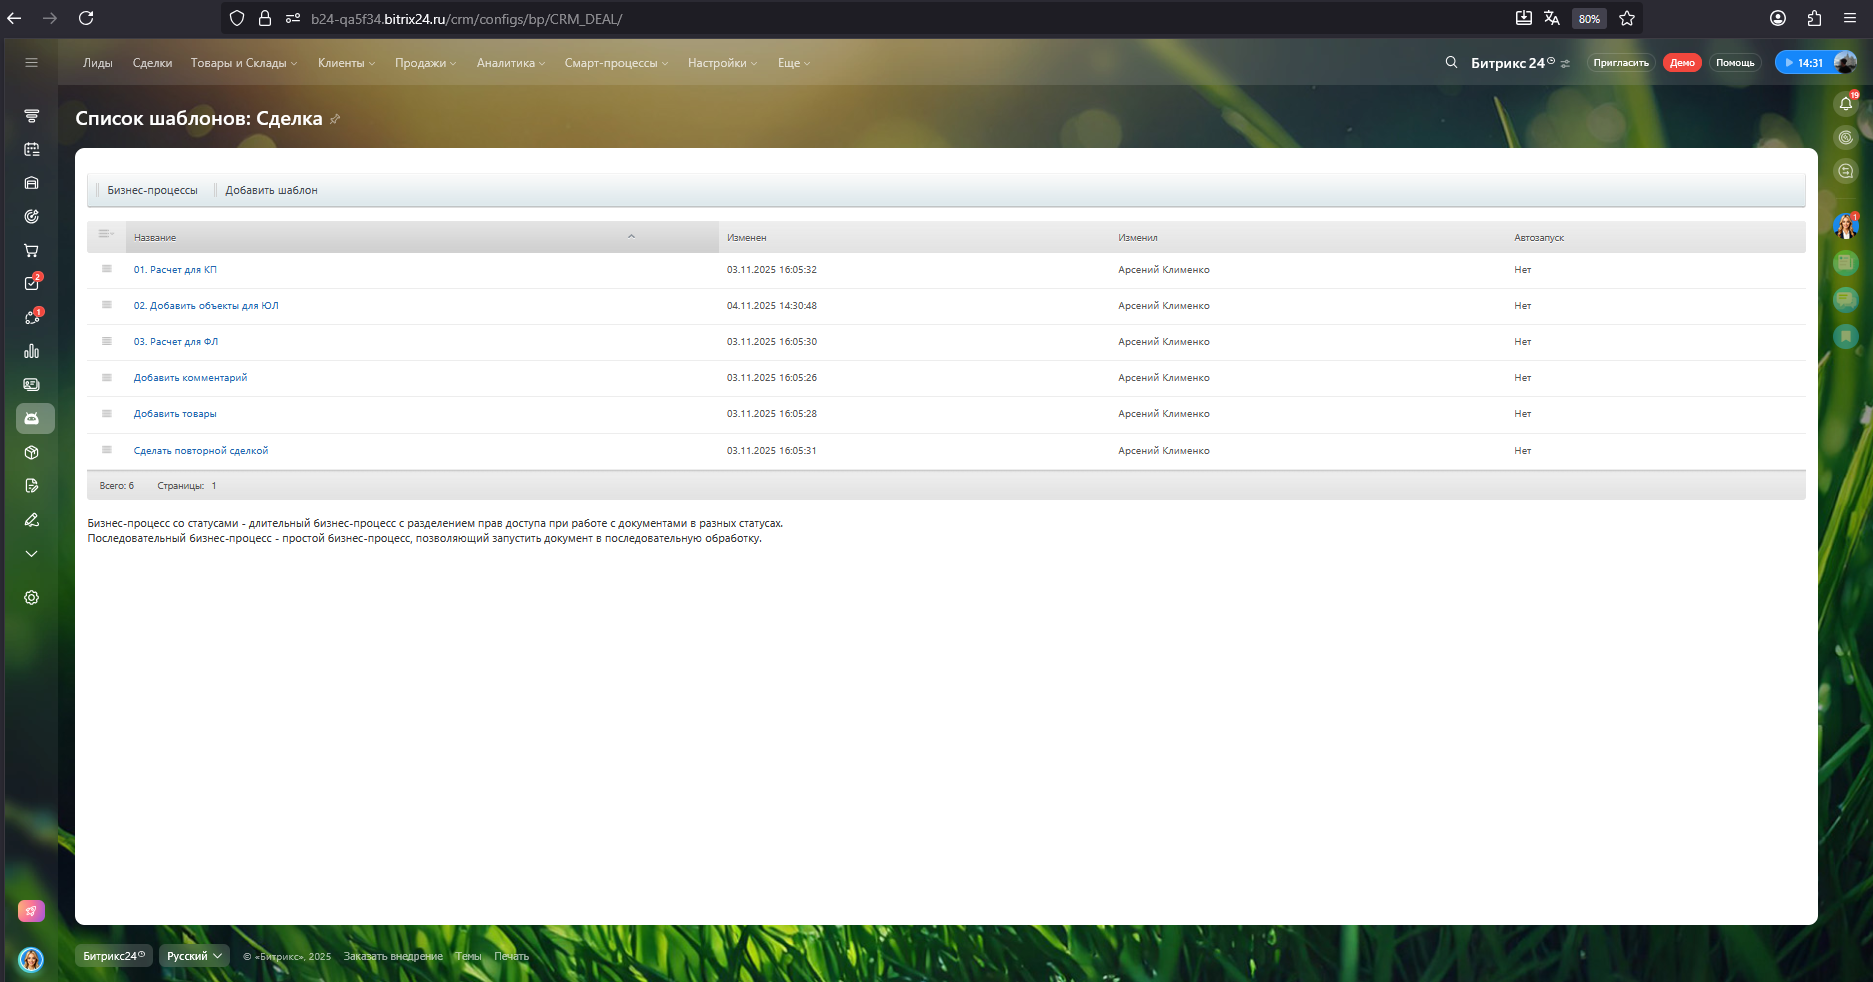Viewport: 1873px width, 982px height.
Task: Open the spiral icon below the notifications bell
Action: pos(1846,138)
